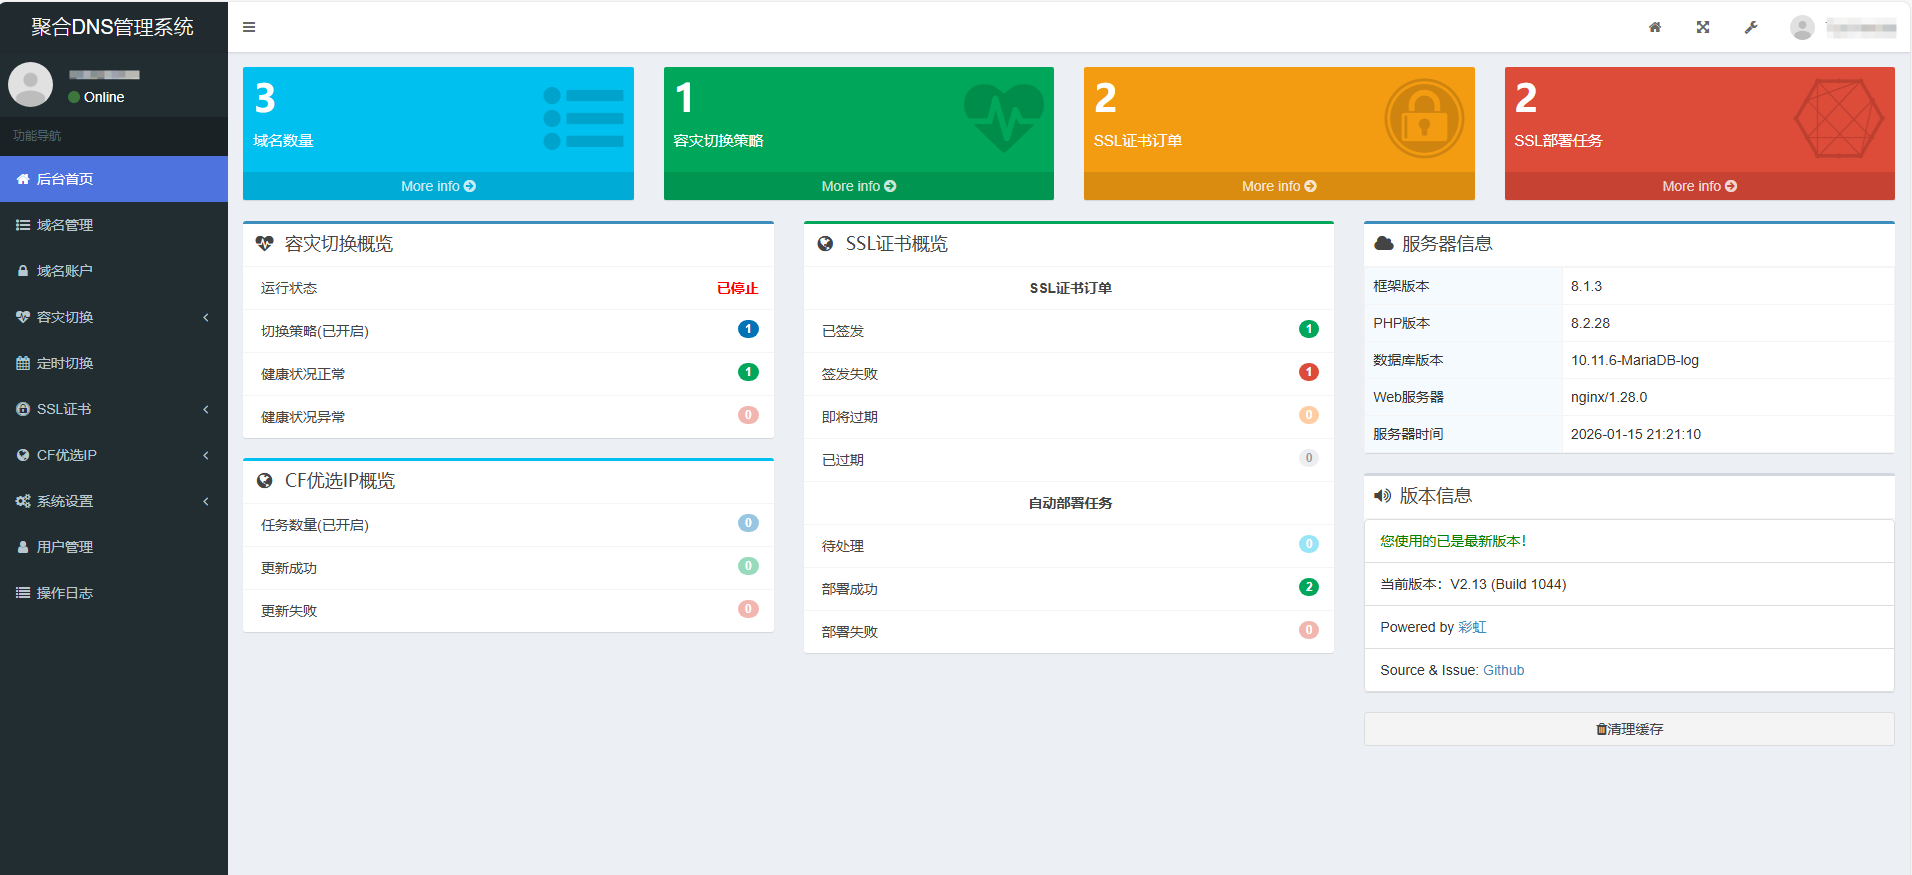Click the home icon in top bar
Screen dimensions: 1912x875
pos(1655,27)
